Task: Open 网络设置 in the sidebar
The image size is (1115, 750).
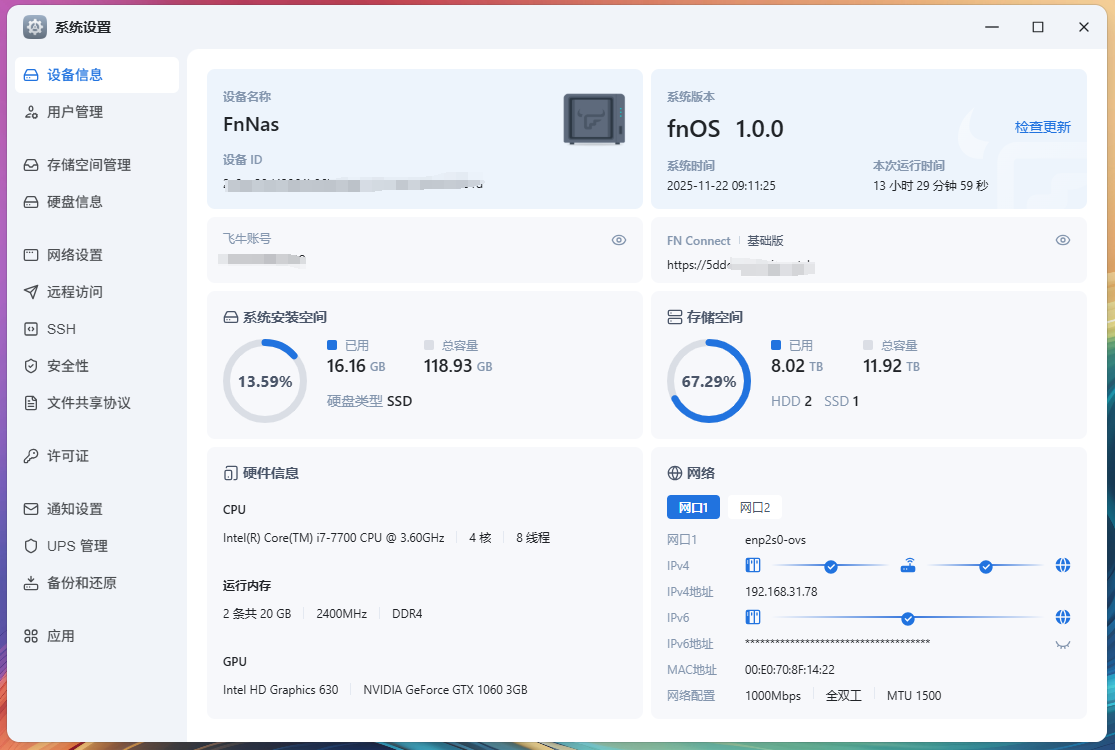Action: 75,255
